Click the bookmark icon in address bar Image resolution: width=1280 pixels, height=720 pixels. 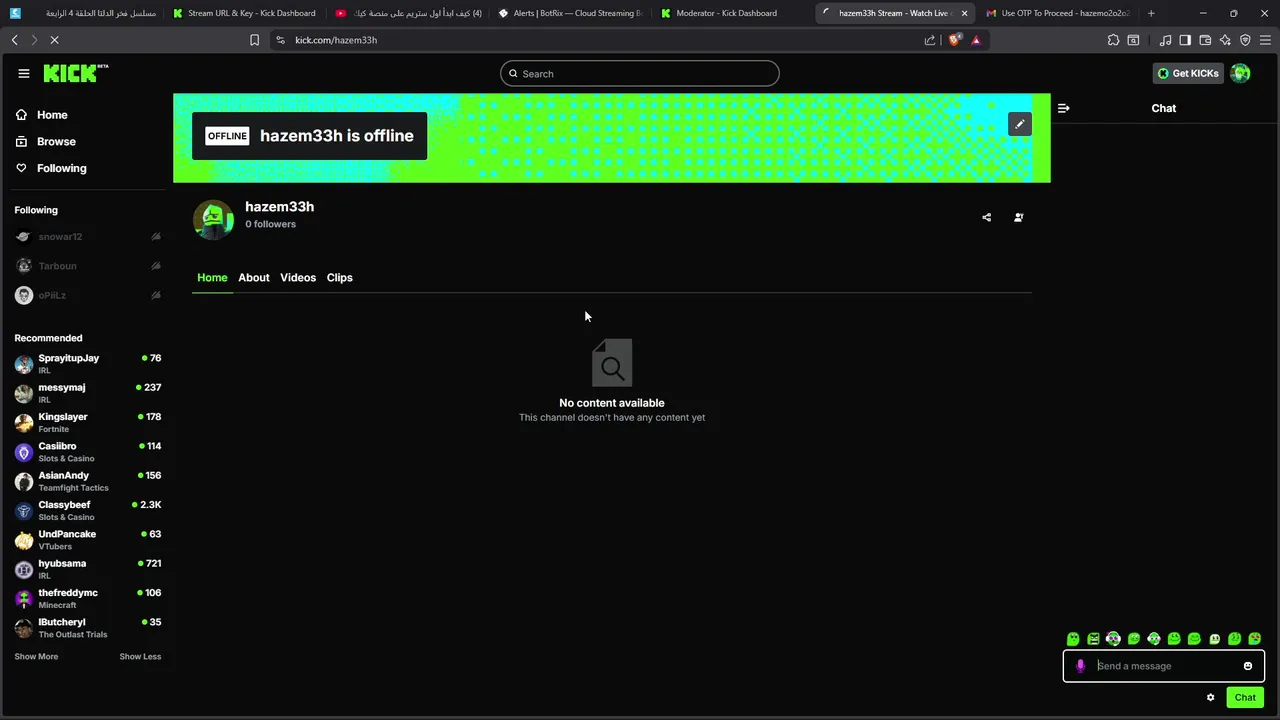pos(254,40)
